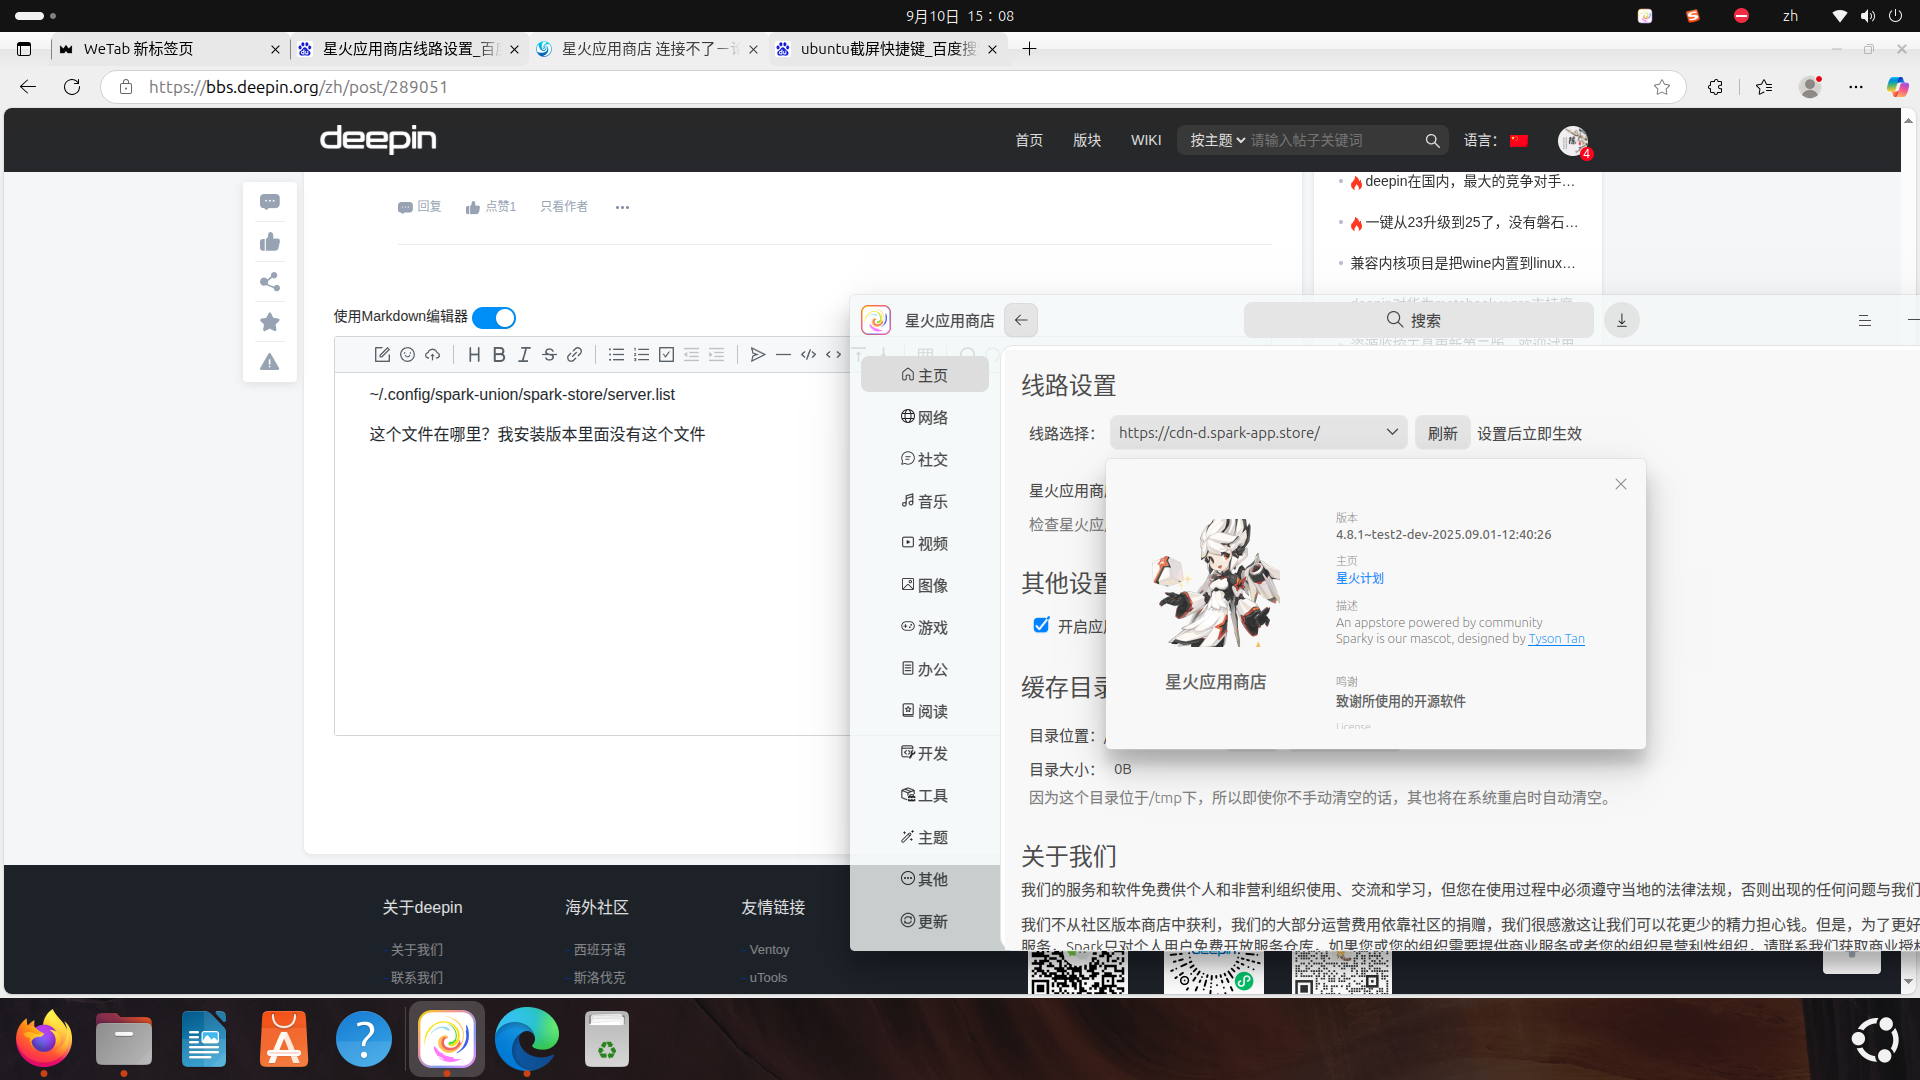Click the thumbs-up icon in left sidebar
The width and height of the screenshot is (1920, 1080).
[270, 242]
